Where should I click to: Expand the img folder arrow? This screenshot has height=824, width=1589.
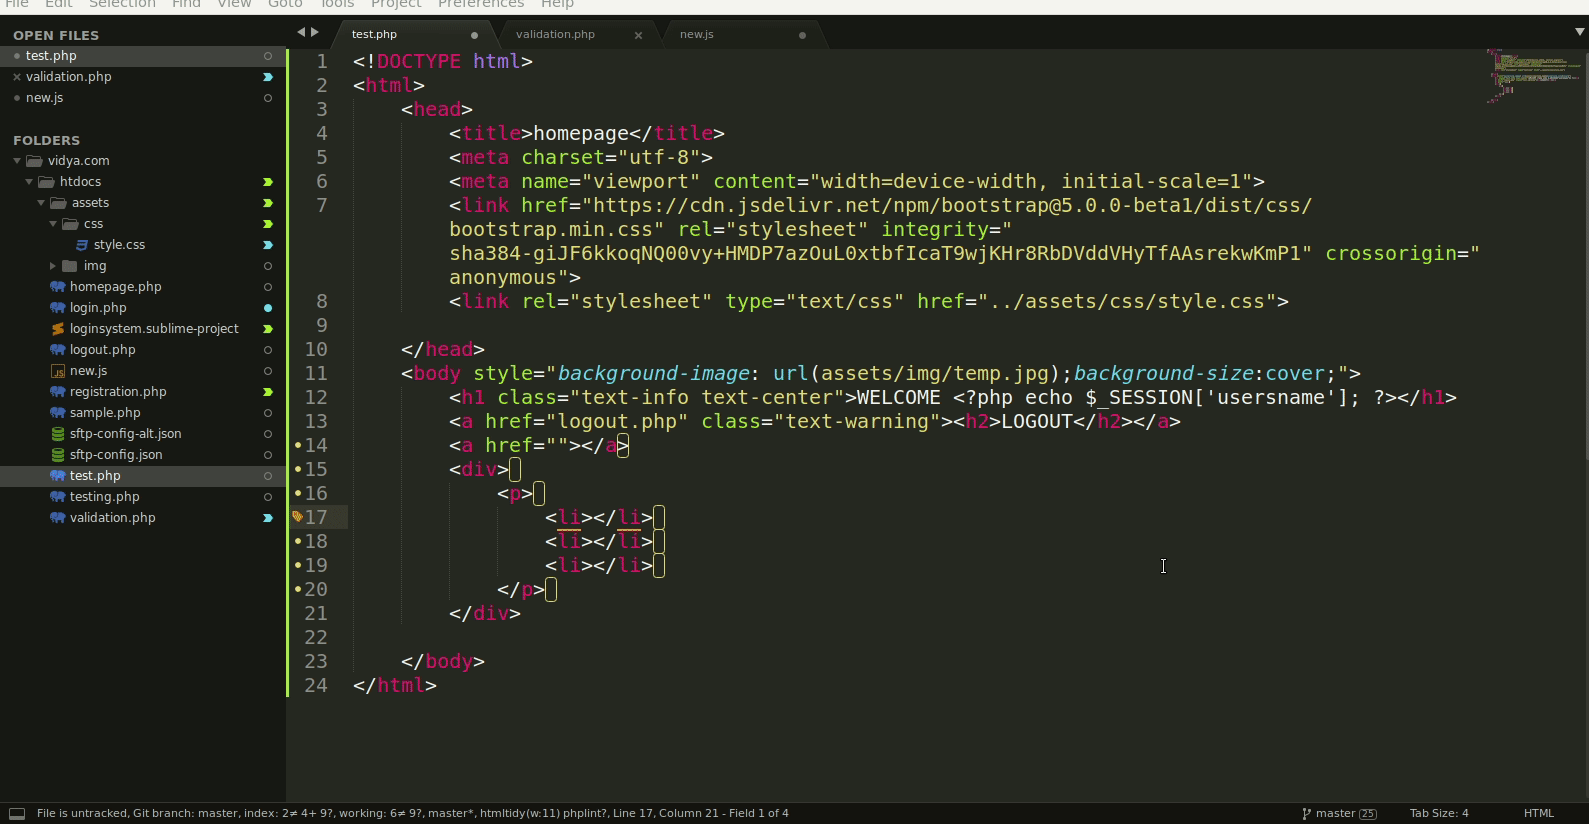(x=53, y=266)
